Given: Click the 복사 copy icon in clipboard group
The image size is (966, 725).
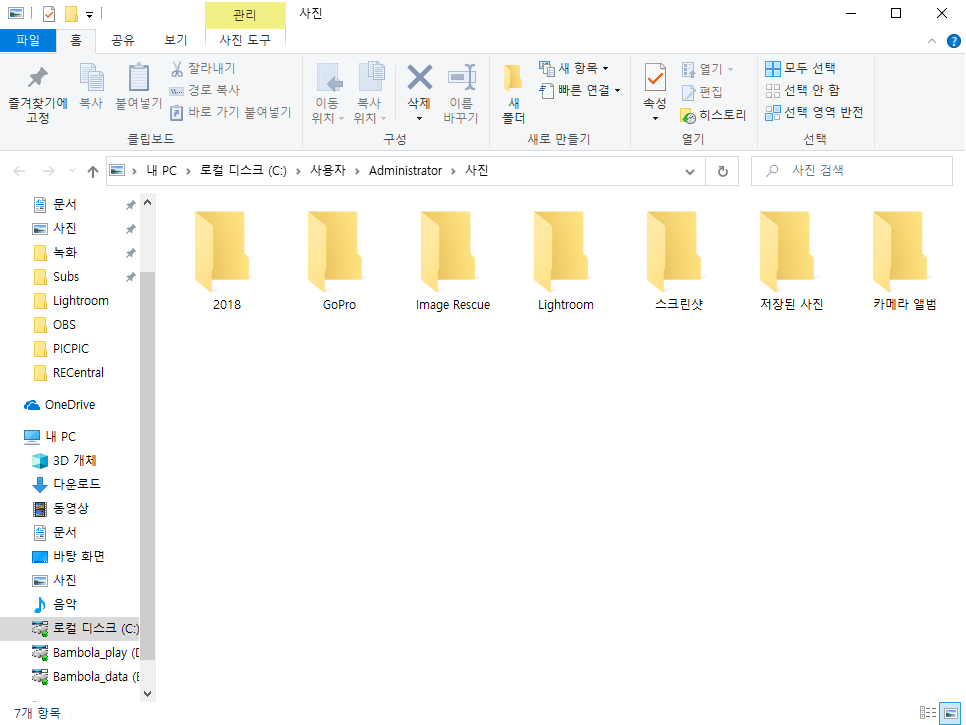Looking at the screenshot, I should click(x=91, y=78).
